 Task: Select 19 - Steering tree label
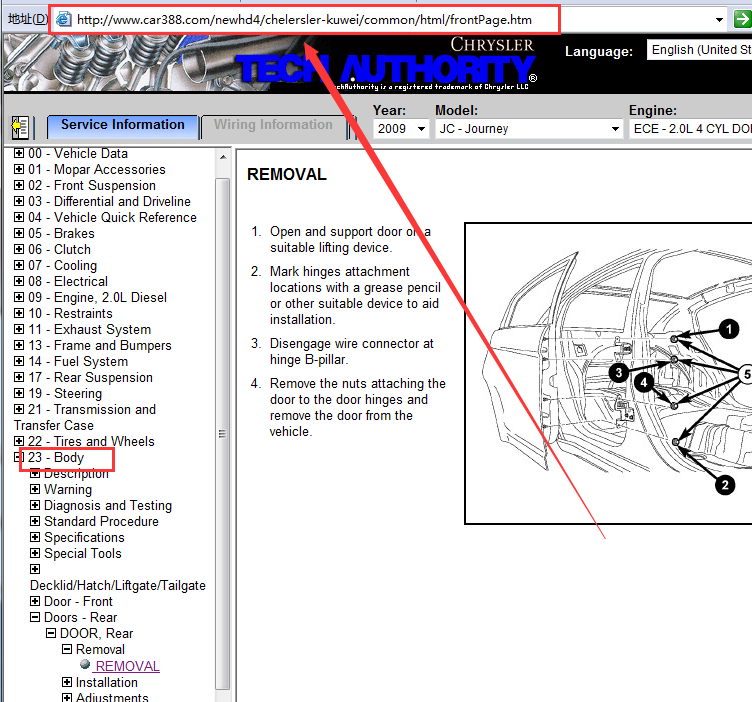[x=65, y=393]
